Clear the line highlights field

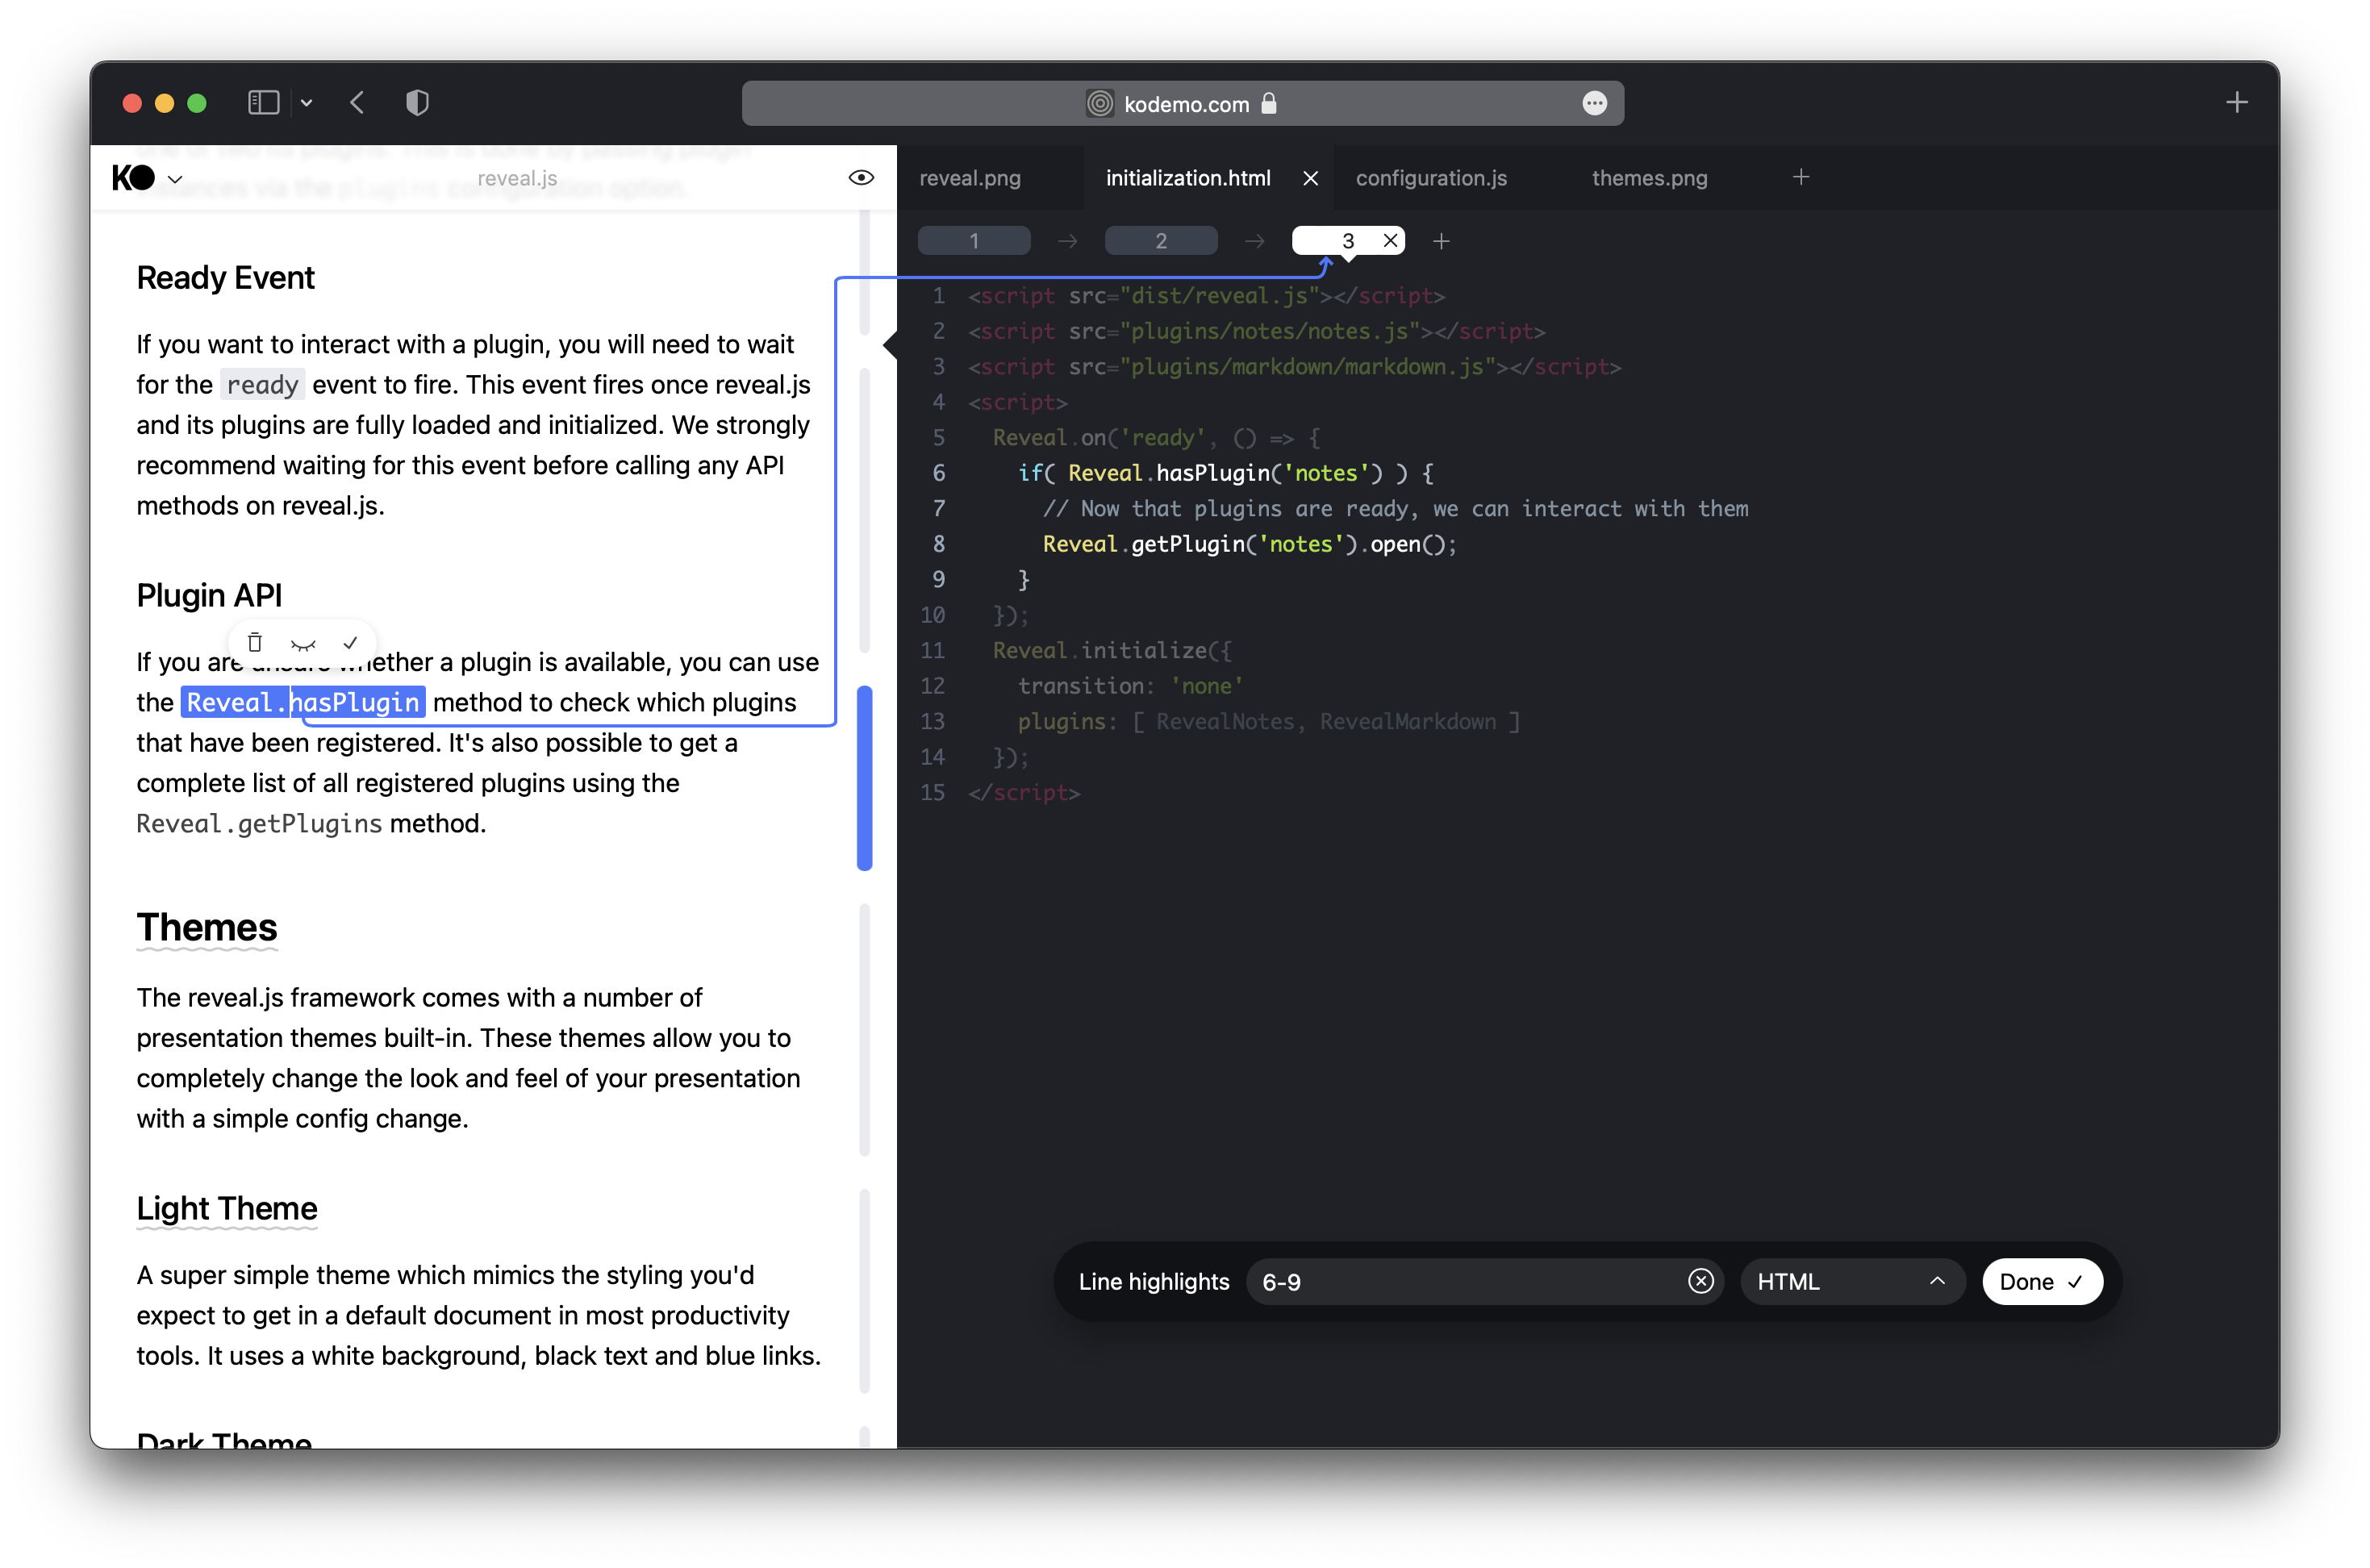(1700, 1281)
